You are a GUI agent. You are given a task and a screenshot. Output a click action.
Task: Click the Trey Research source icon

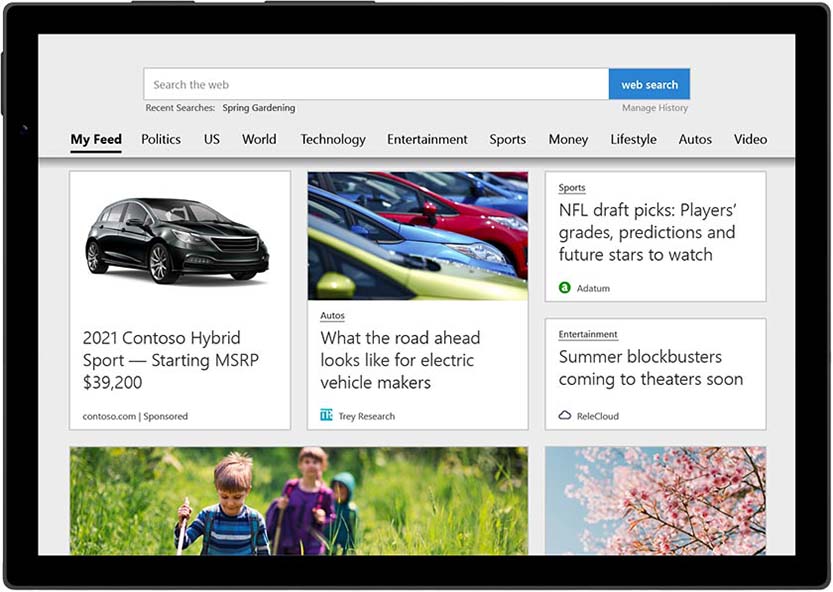click(326, 416)
